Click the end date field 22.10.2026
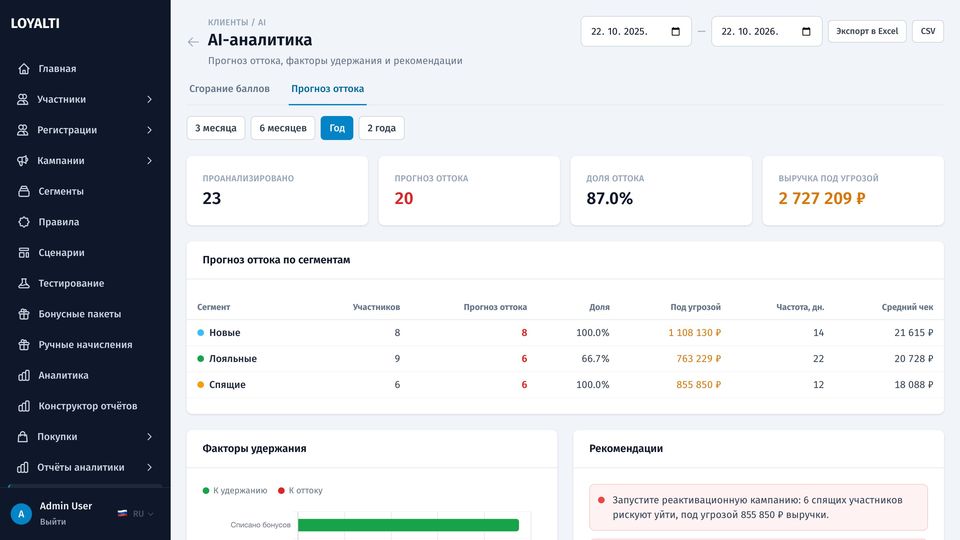Viewport: 960px width, 540px height. tap(767, 31)
